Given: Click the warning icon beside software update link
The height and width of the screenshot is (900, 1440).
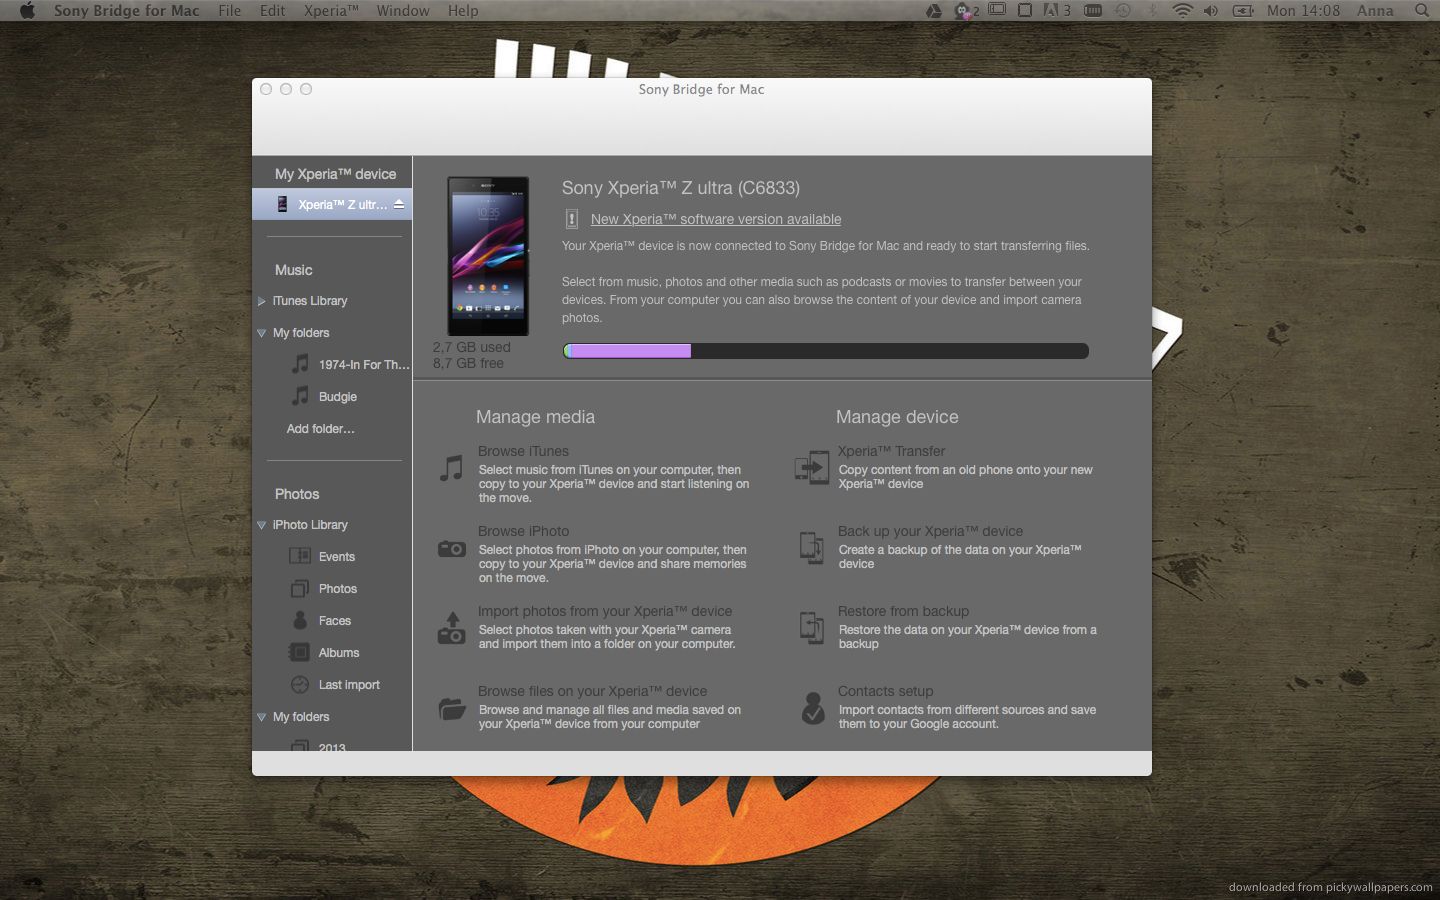Looking at the screenshot, I should click(x=571, y=219).
